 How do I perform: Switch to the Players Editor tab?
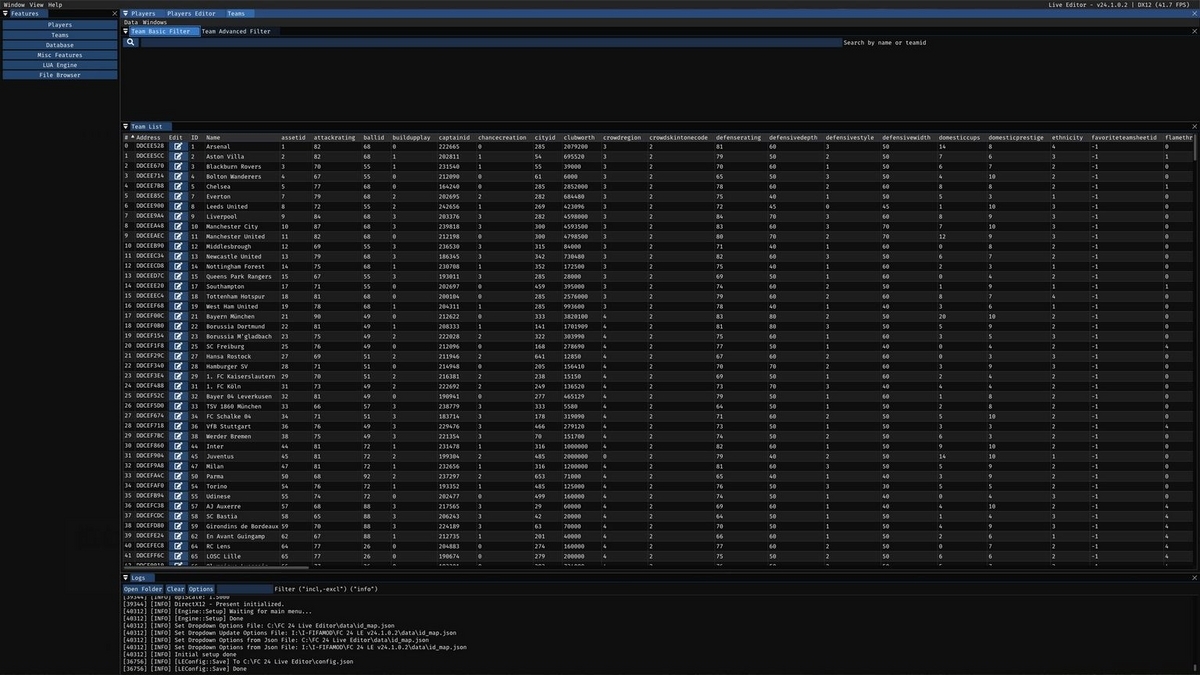(191, 14)
